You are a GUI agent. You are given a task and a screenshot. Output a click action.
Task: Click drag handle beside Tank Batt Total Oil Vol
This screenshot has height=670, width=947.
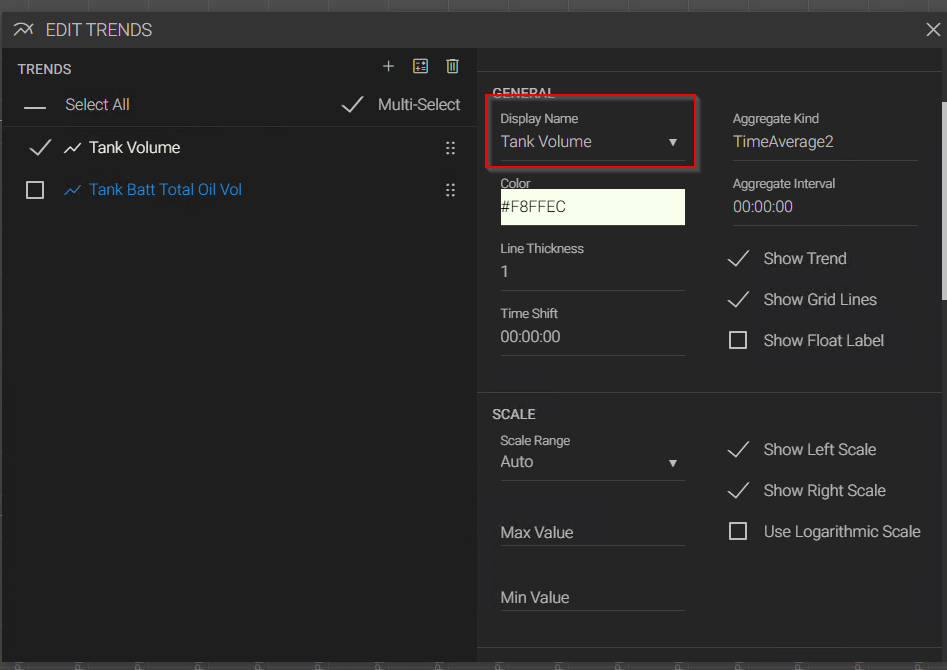click(x=450, y=190)
